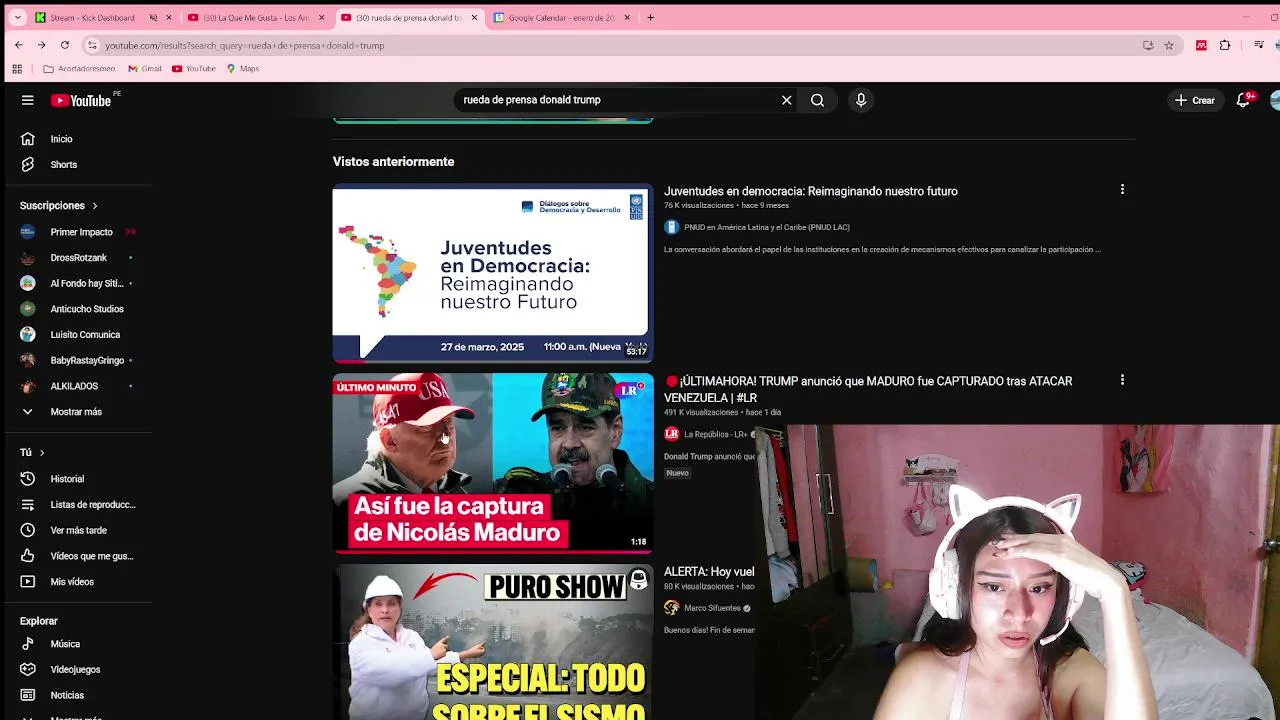
Task: Play captura de Nicolás Maduro thumbnail
Action: click(x=492, y=463)
